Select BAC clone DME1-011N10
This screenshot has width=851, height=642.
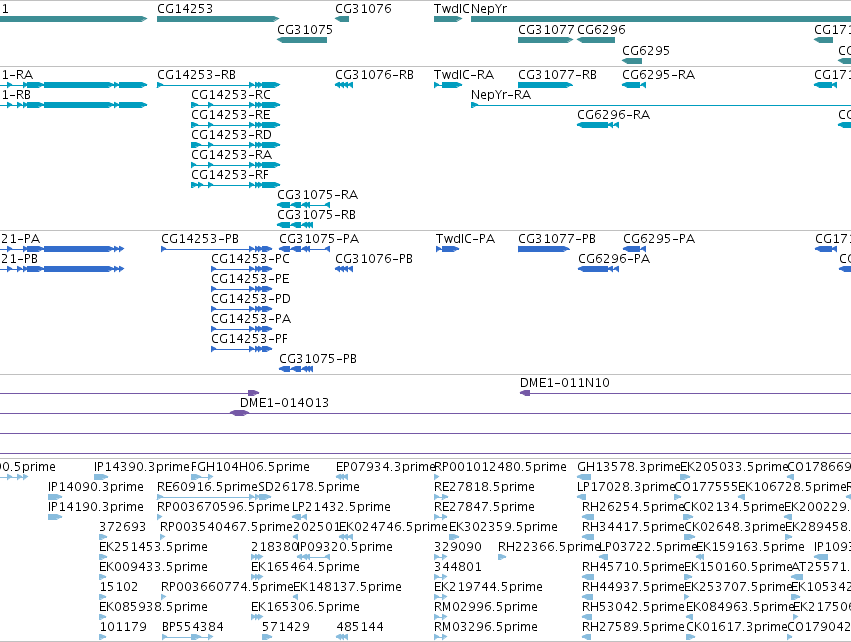(x=564, y=383)
